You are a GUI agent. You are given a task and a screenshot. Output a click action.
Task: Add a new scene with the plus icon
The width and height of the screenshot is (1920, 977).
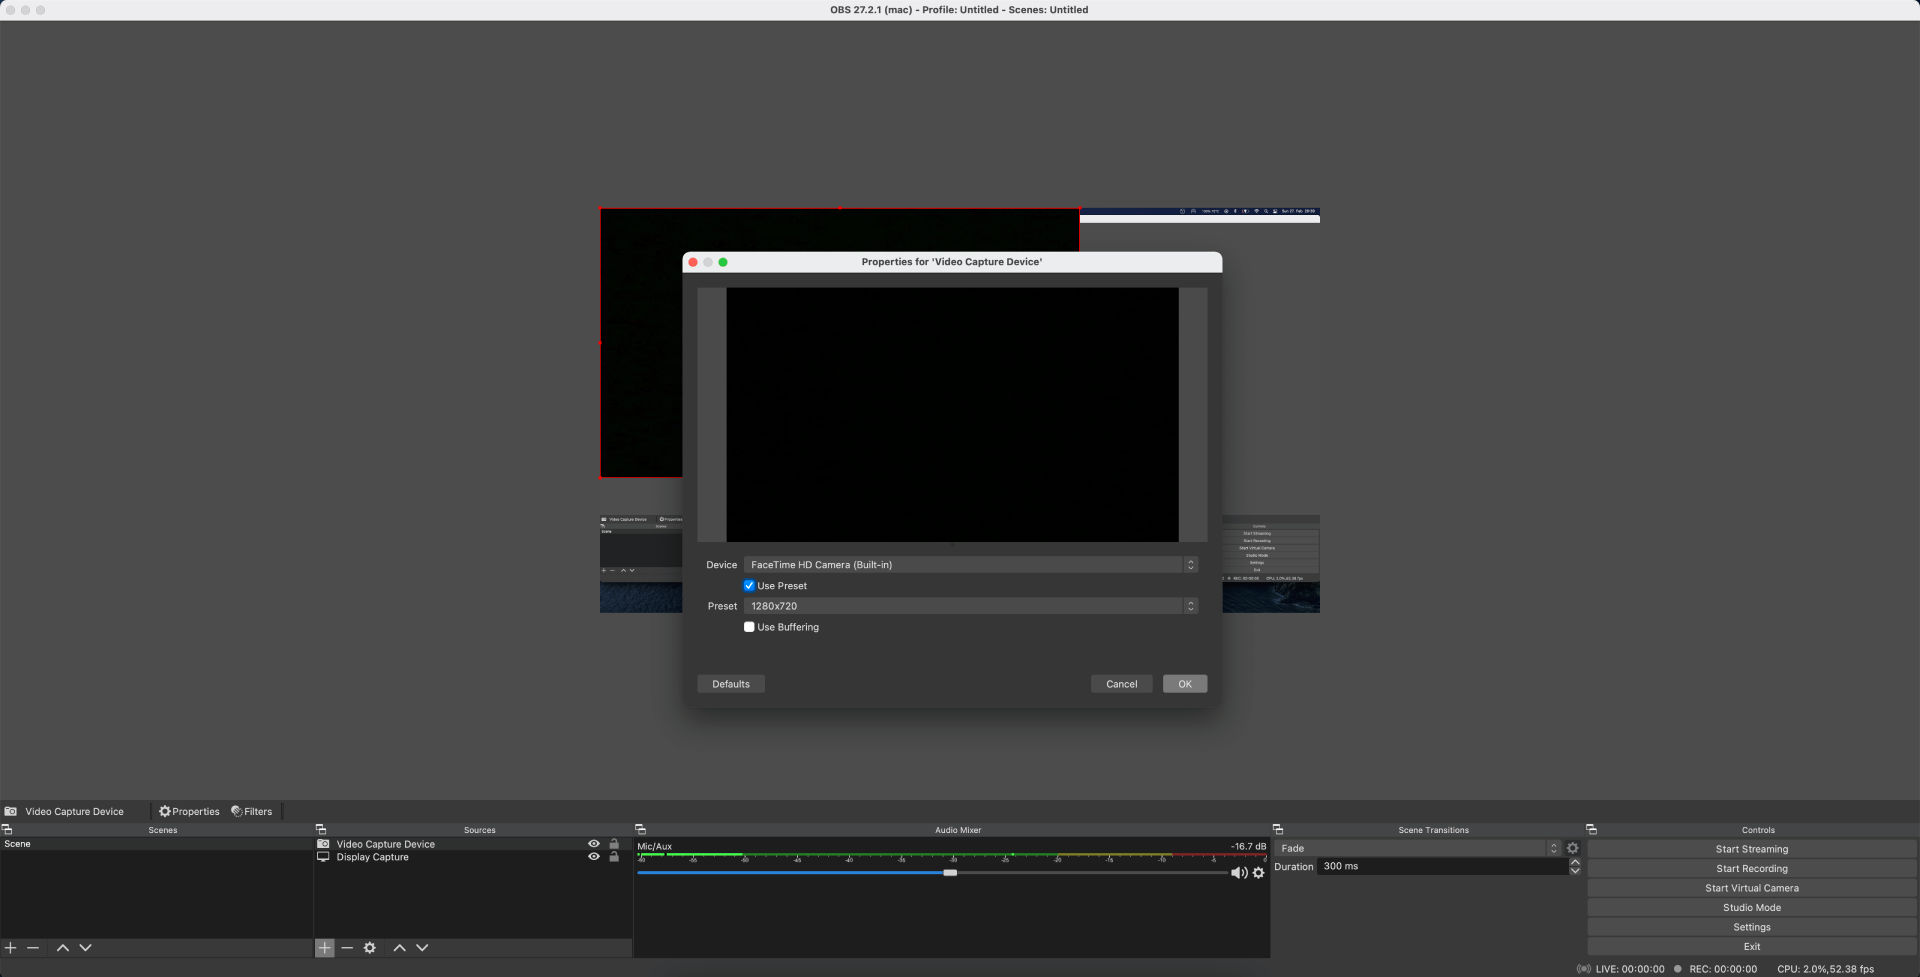click(11, 947)
